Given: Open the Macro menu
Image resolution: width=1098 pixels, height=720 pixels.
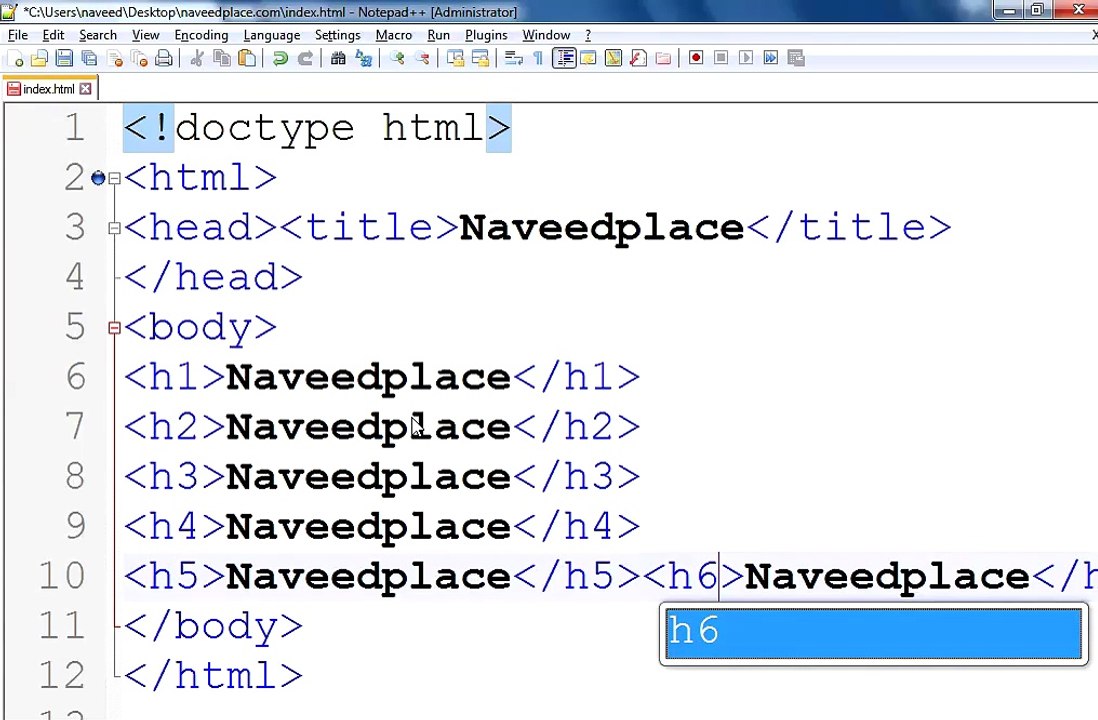Looking at the screenshot, I should (394, 35).
